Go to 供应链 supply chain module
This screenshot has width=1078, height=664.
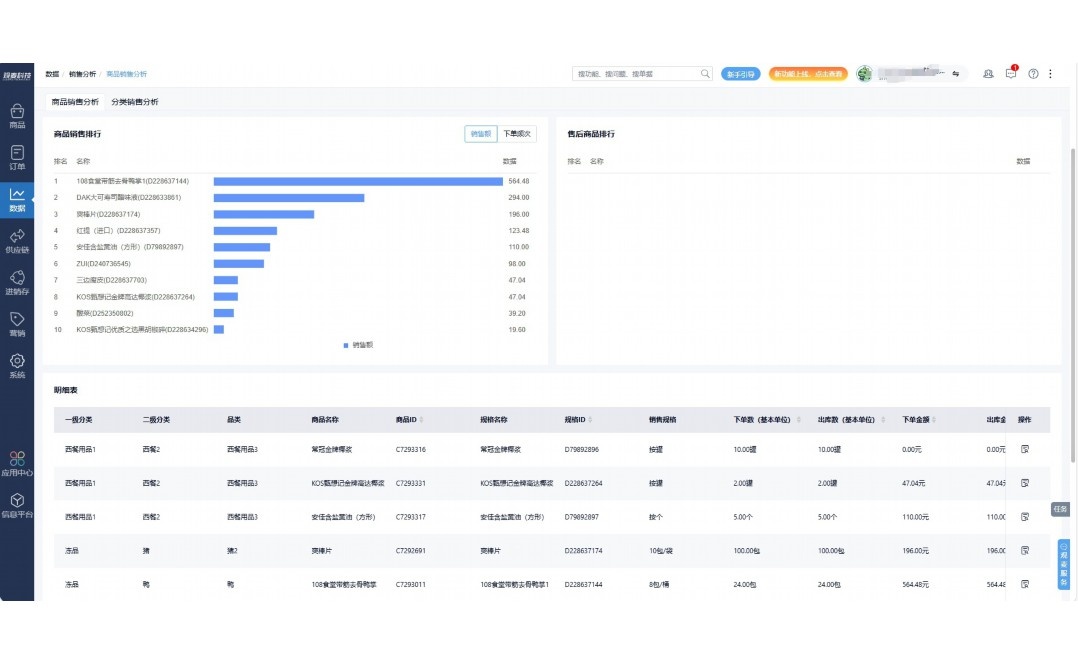coord(17,240)
